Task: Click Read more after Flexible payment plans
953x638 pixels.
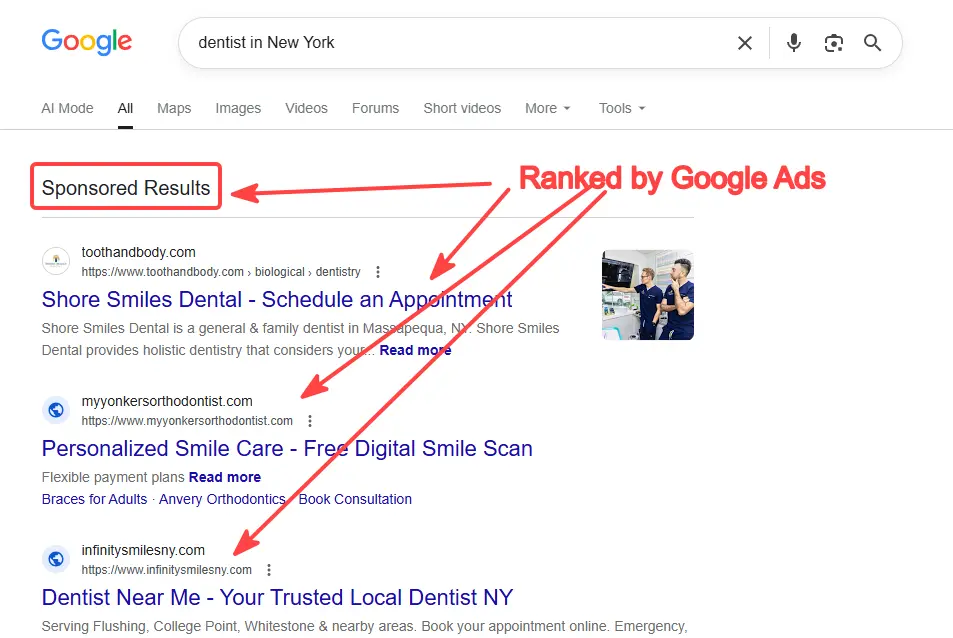Action: [x=225, y=478]
